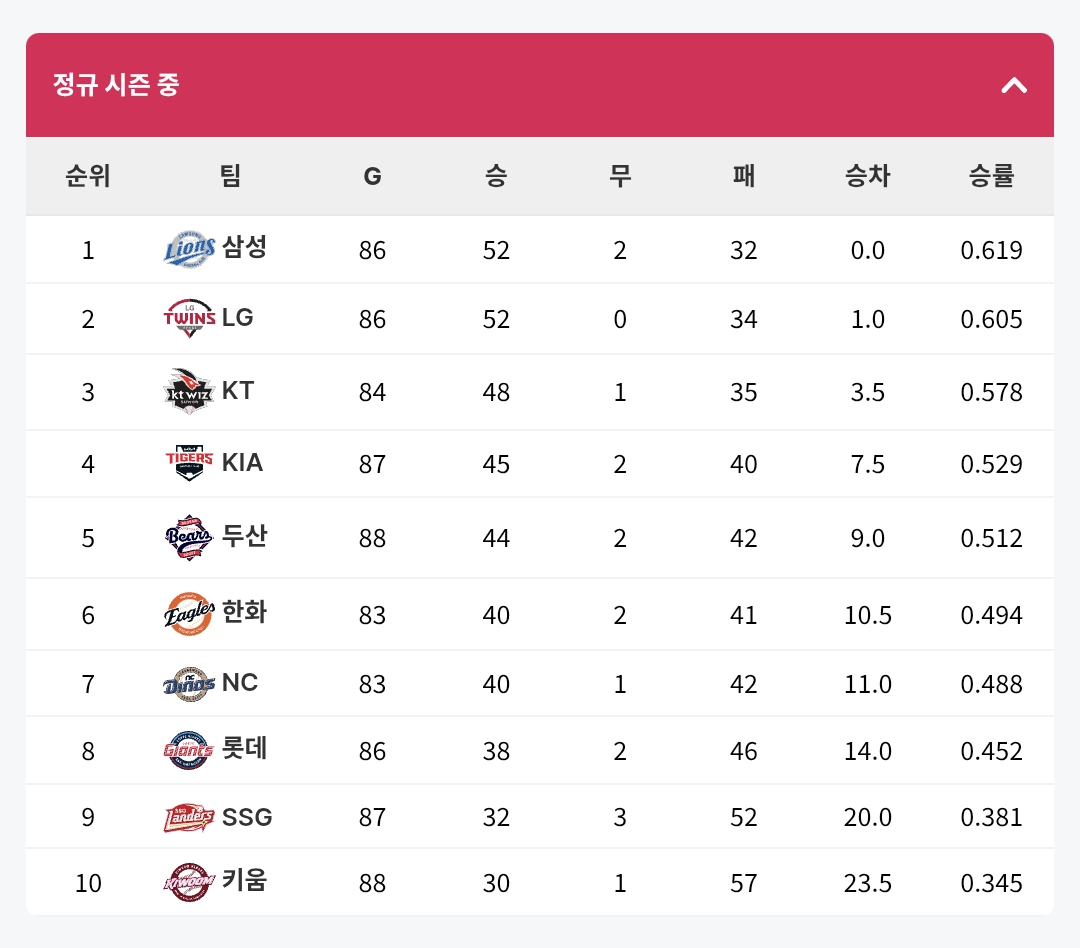
Task: Click the Samsung Lions team logo
Action: pos(189,249)
